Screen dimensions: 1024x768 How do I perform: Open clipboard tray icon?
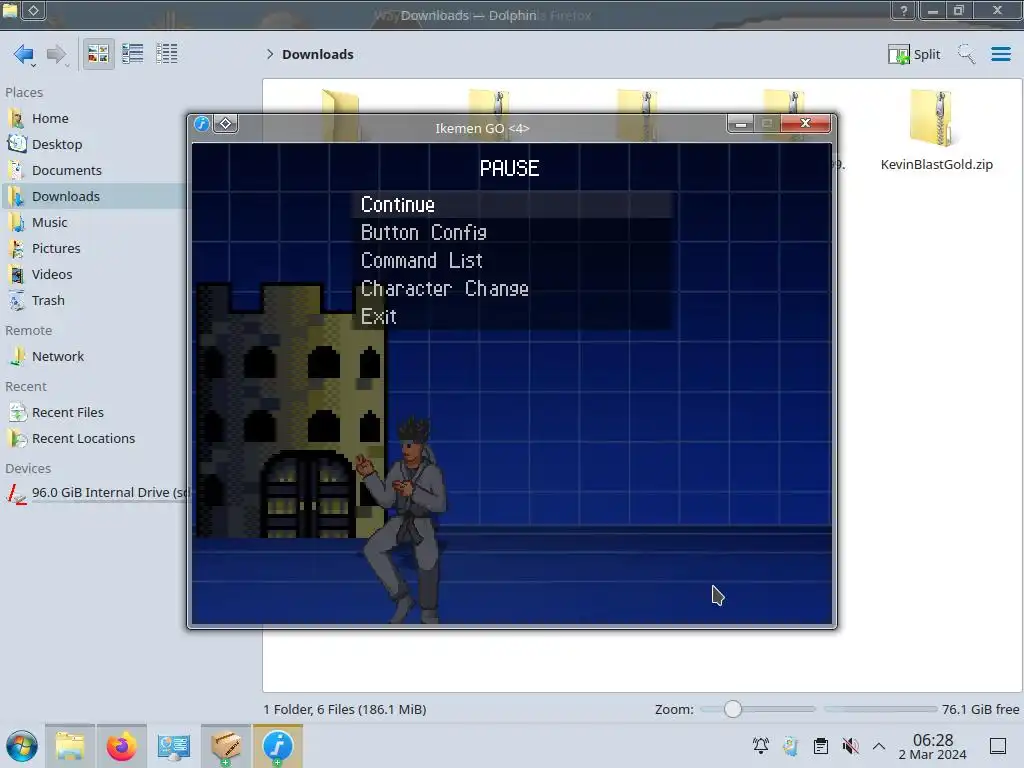pyautogui.click(x=820, y=746)
